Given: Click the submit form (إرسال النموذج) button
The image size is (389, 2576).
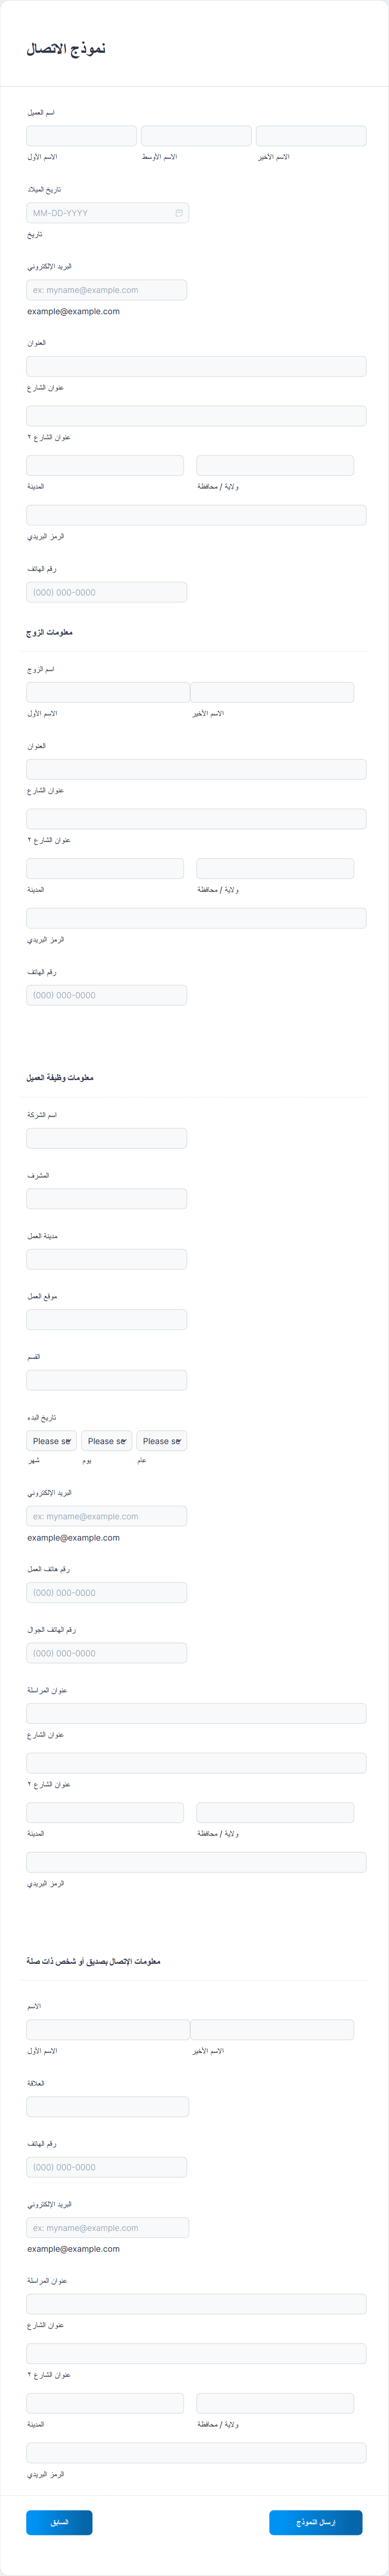Looking at the screenshot, I should pyautogui.click(x=315, y=2523).
